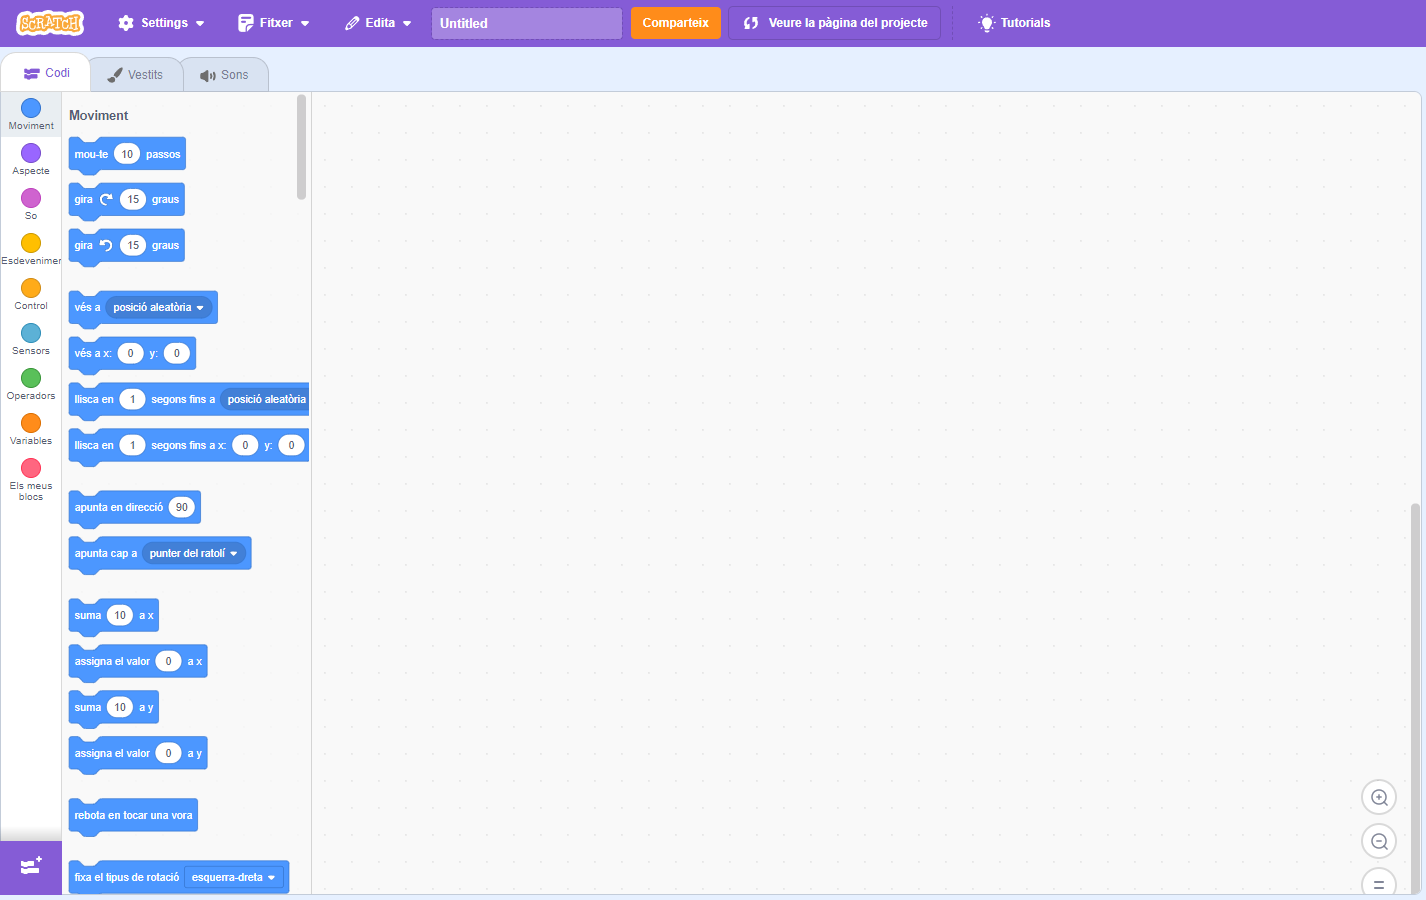
Task: Expand the Fitxer menu
Action: click(x=273, y=23)
